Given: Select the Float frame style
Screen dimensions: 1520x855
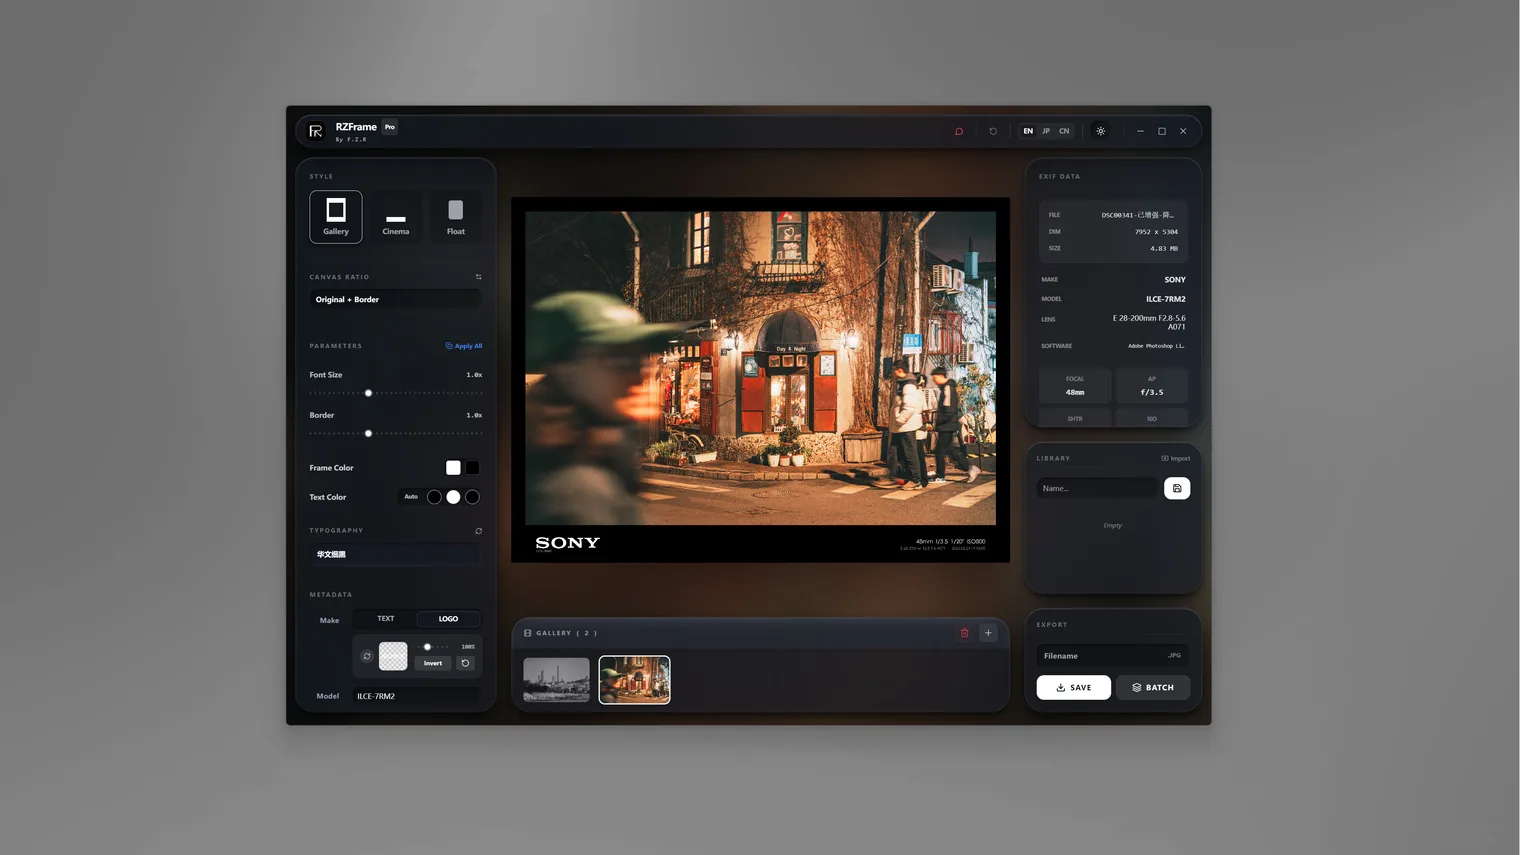Looking at the screenshot, I should coord(456,216).
